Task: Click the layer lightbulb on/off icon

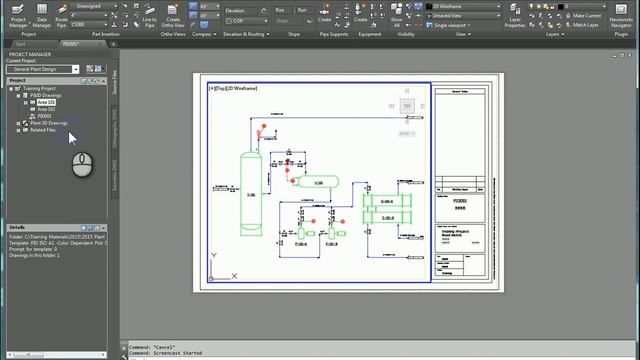Action: (x=531, y=6)
